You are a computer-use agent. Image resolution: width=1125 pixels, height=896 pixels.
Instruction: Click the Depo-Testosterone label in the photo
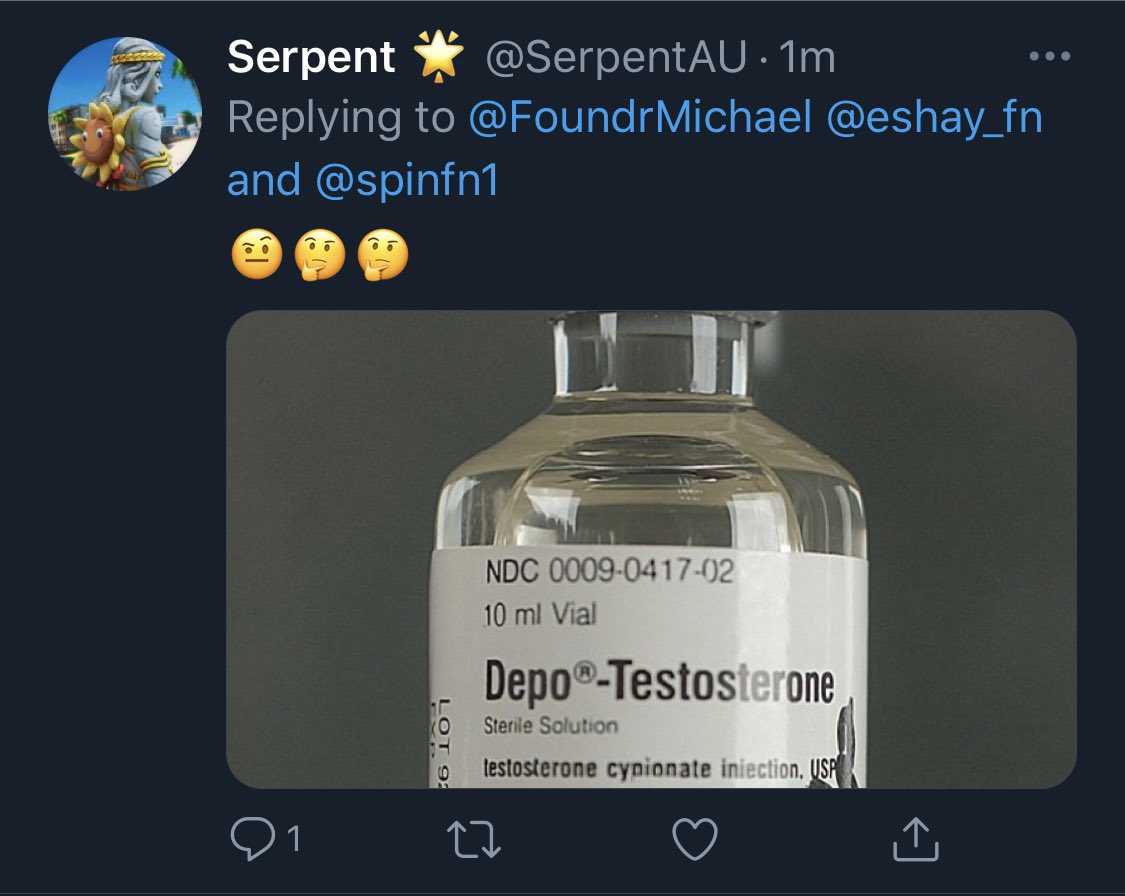click(658, 683)
